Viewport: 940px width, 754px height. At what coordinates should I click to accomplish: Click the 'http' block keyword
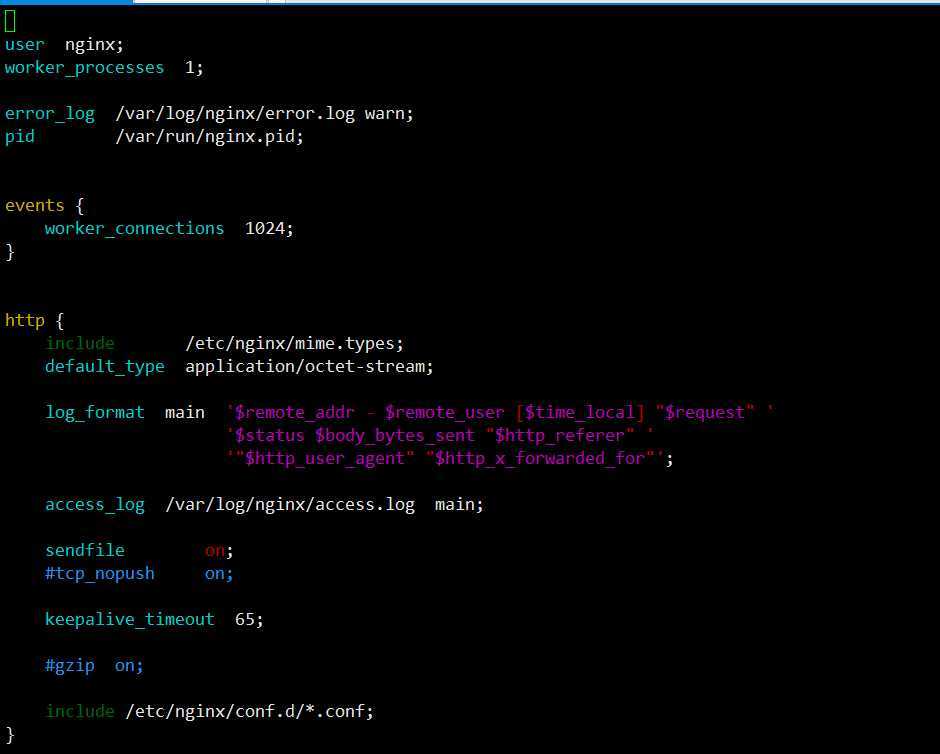25,321
